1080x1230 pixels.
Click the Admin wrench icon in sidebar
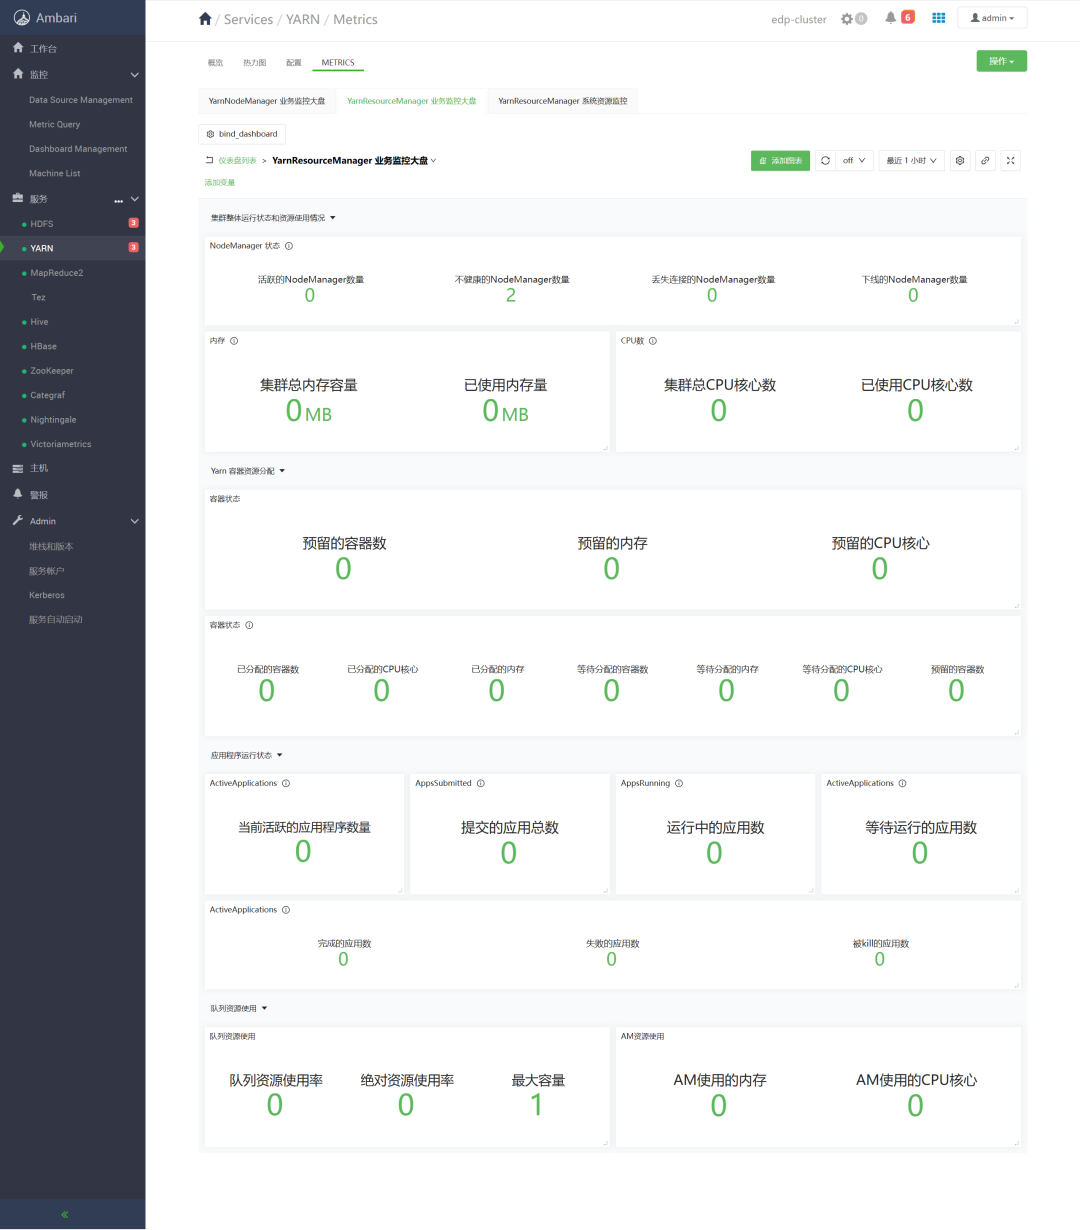pos(18,521)
